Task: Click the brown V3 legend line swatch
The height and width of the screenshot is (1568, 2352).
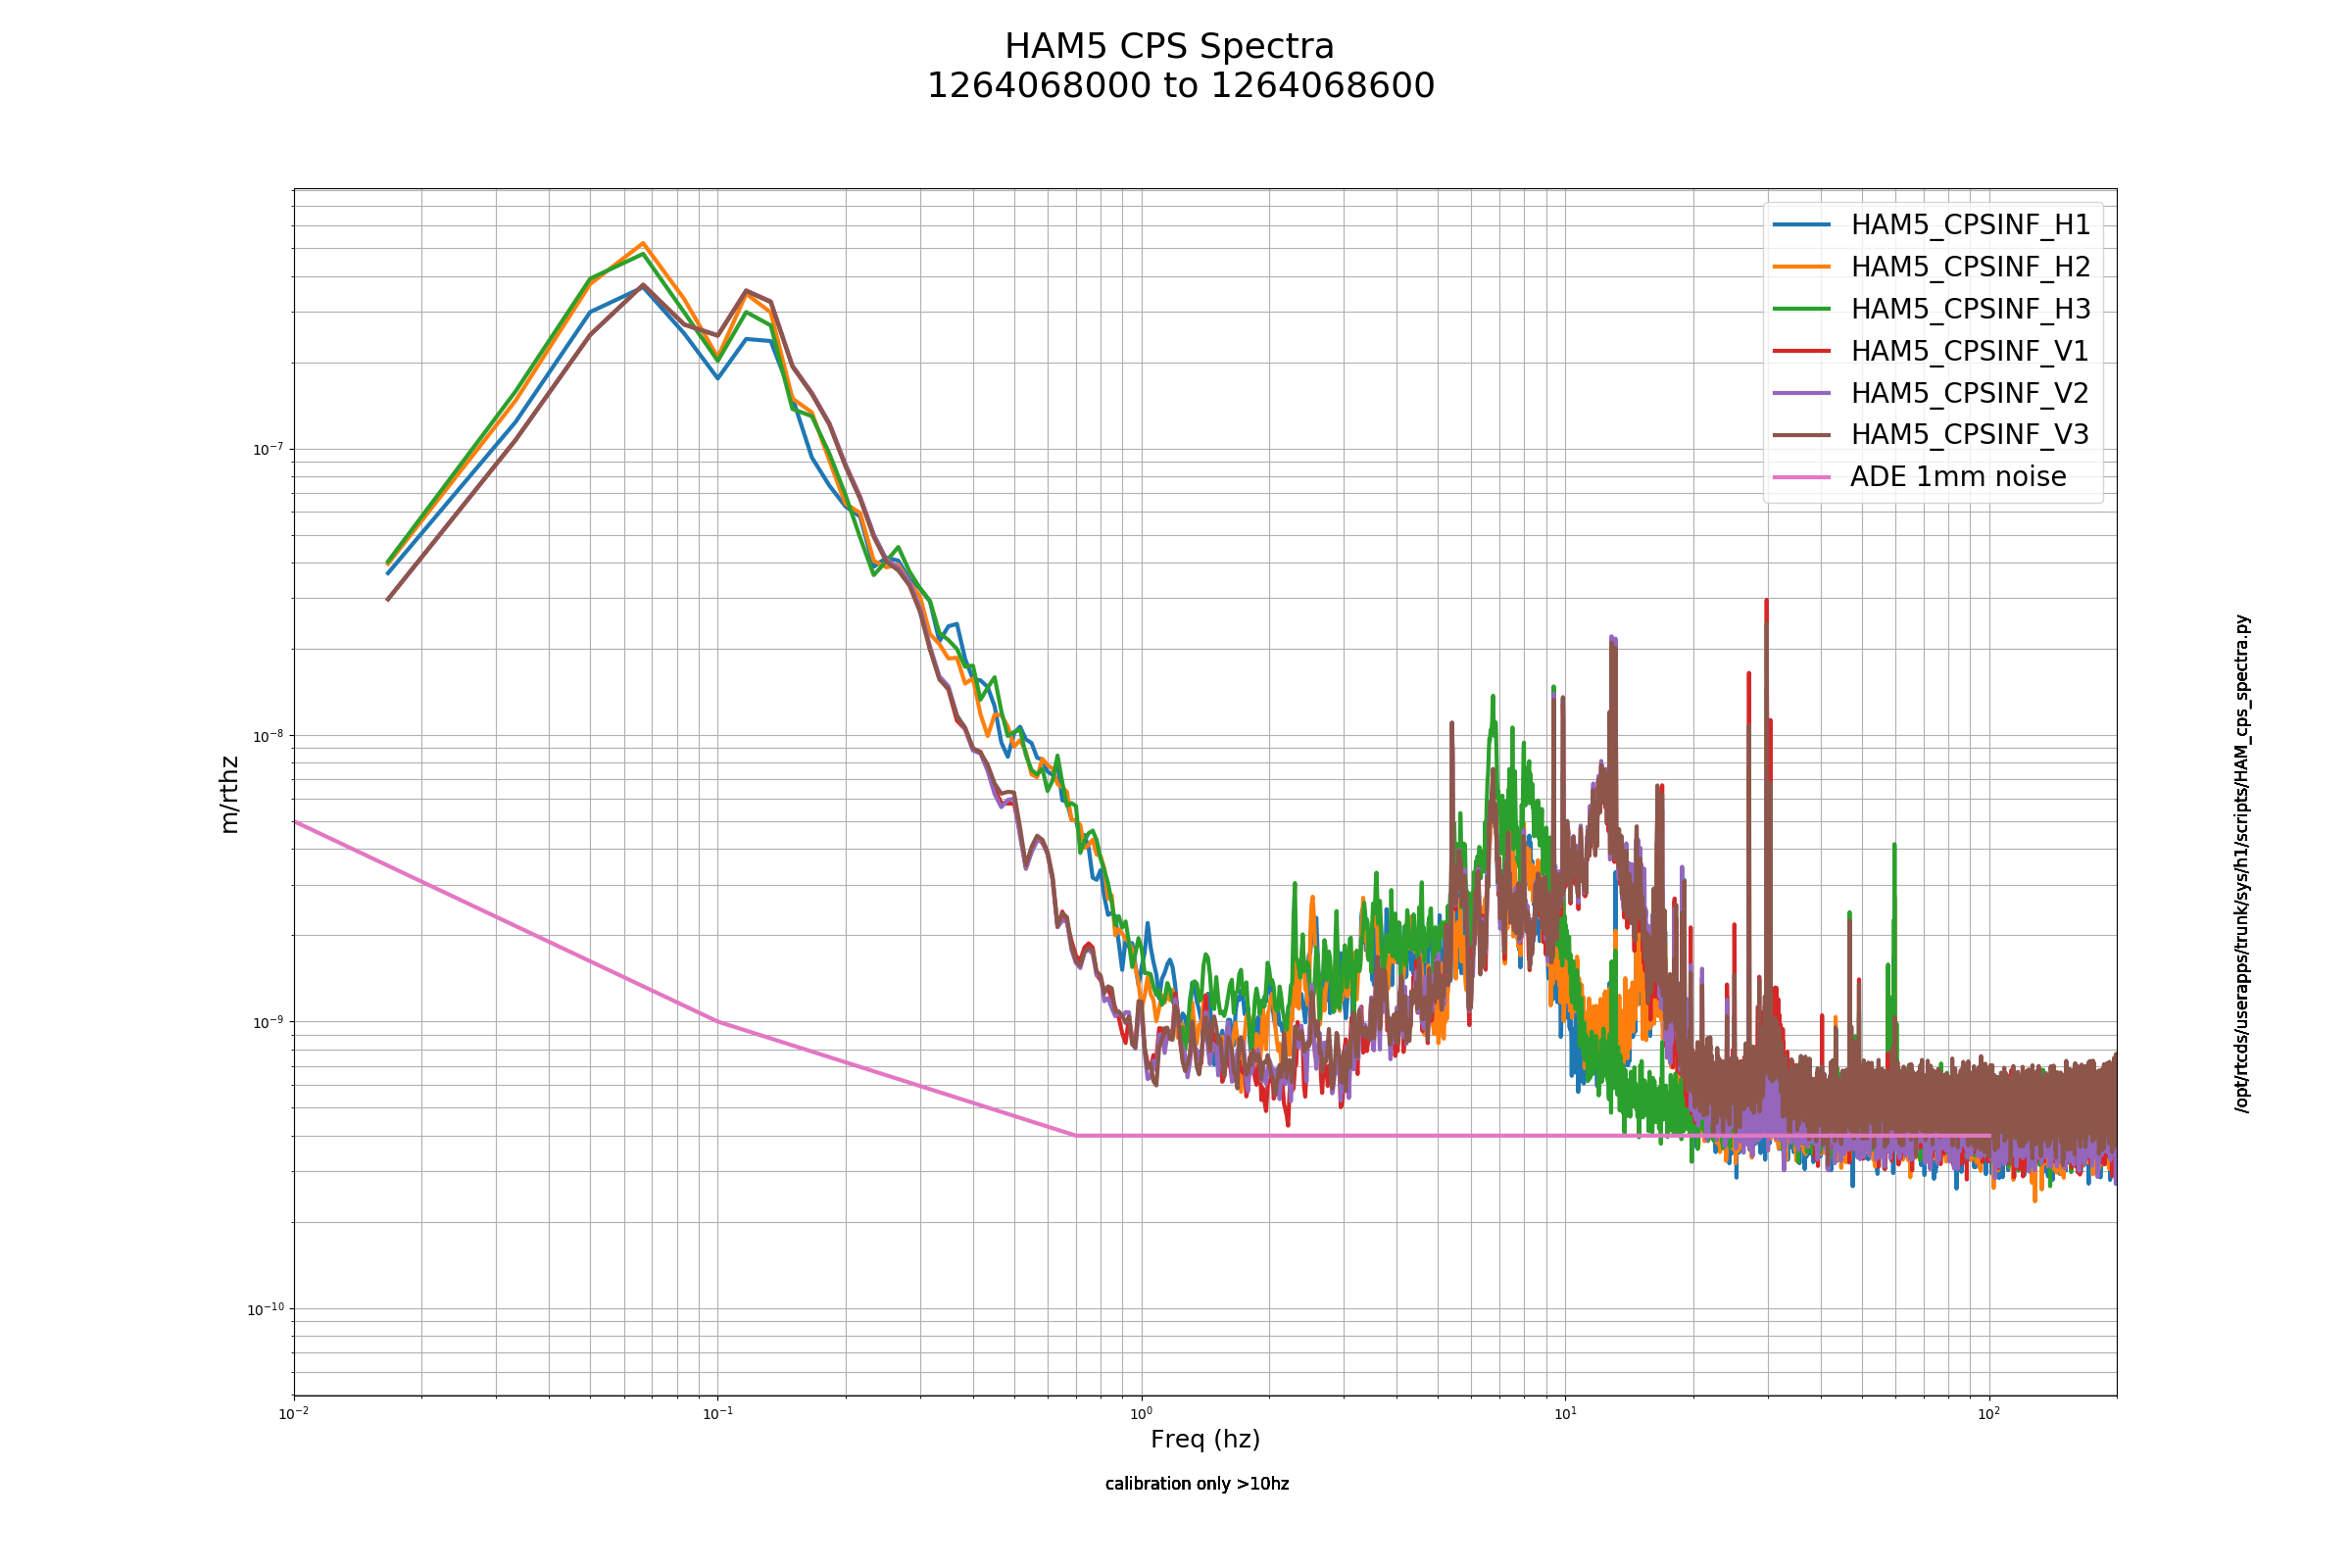Action: 1802,435
